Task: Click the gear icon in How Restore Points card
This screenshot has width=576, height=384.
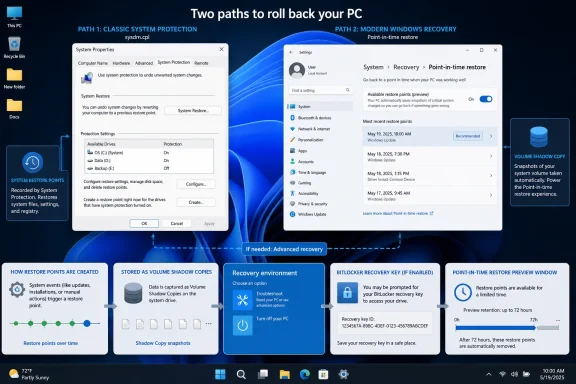Action: tap(17, 290)
